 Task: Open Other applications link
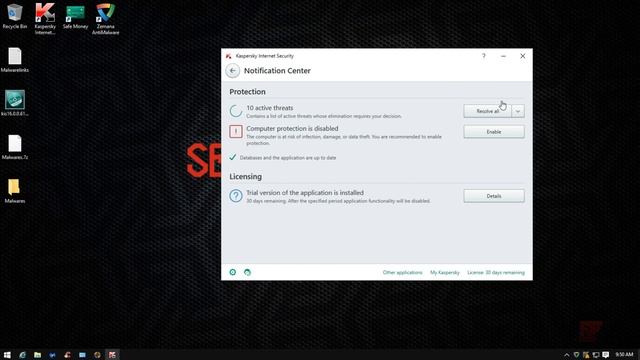click(402, 272)
